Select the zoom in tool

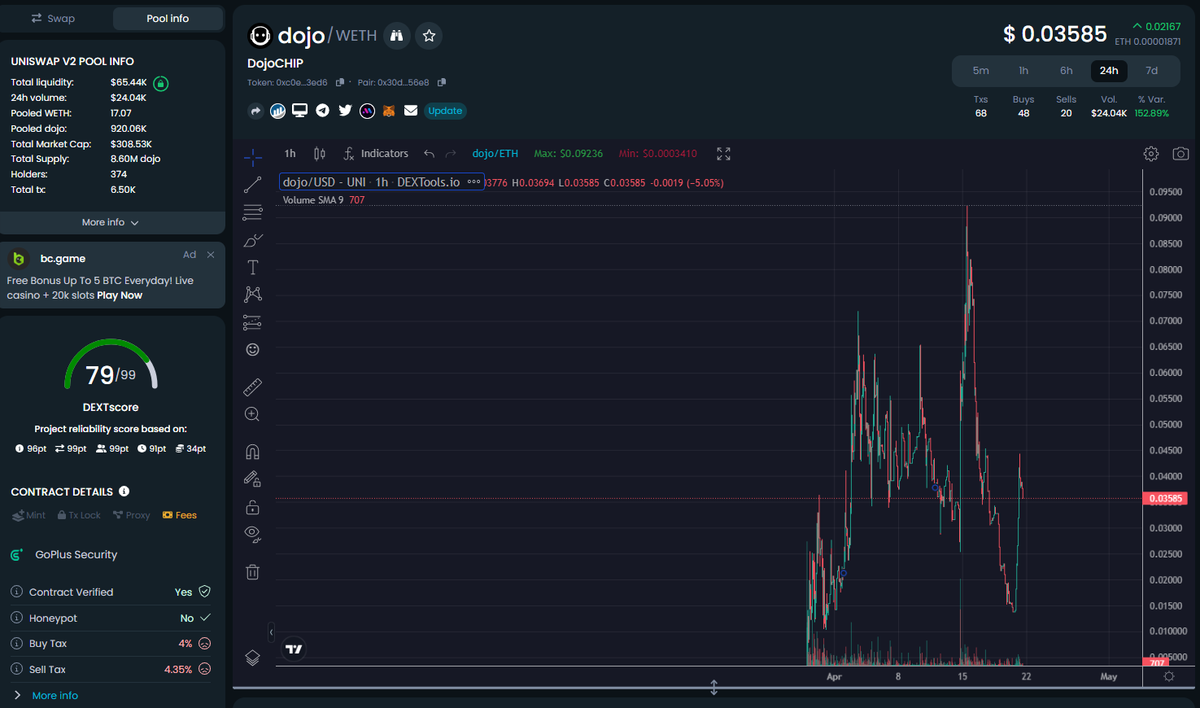[x=253, y=414]
